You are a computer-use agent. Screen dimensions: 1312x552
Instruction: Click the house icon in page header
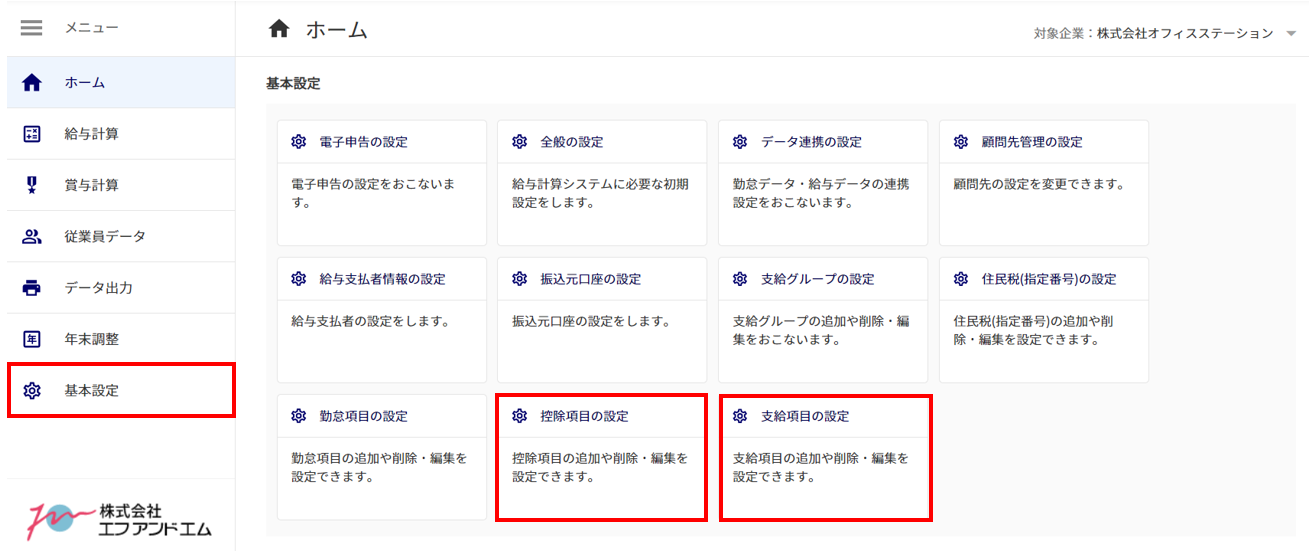pos(279,30)
